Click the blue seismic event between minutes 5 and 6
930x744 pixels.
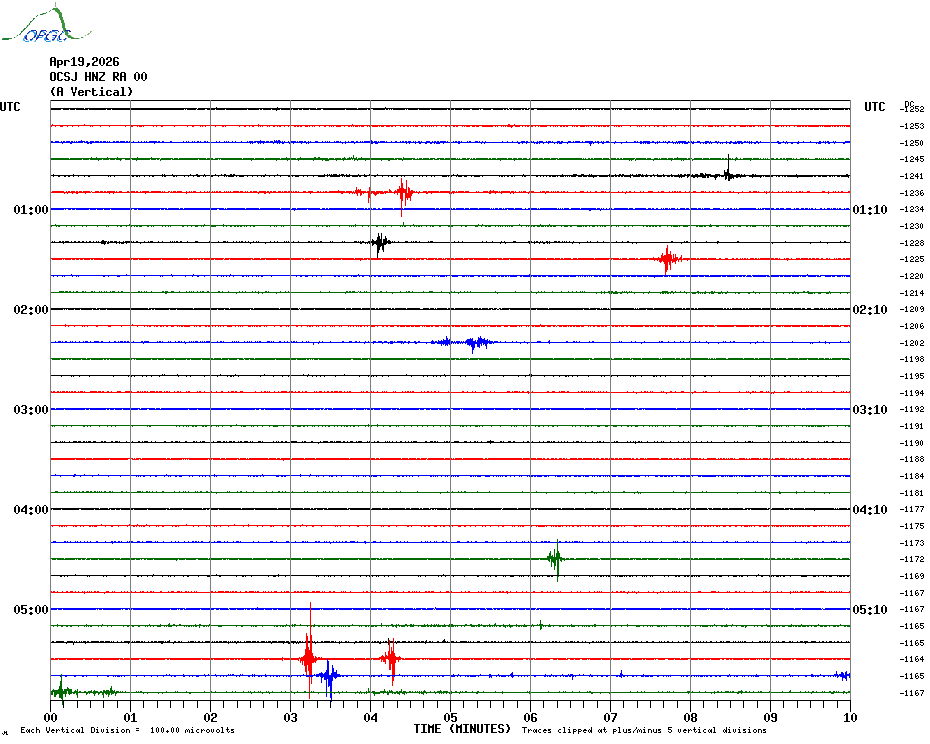point(474,342)
